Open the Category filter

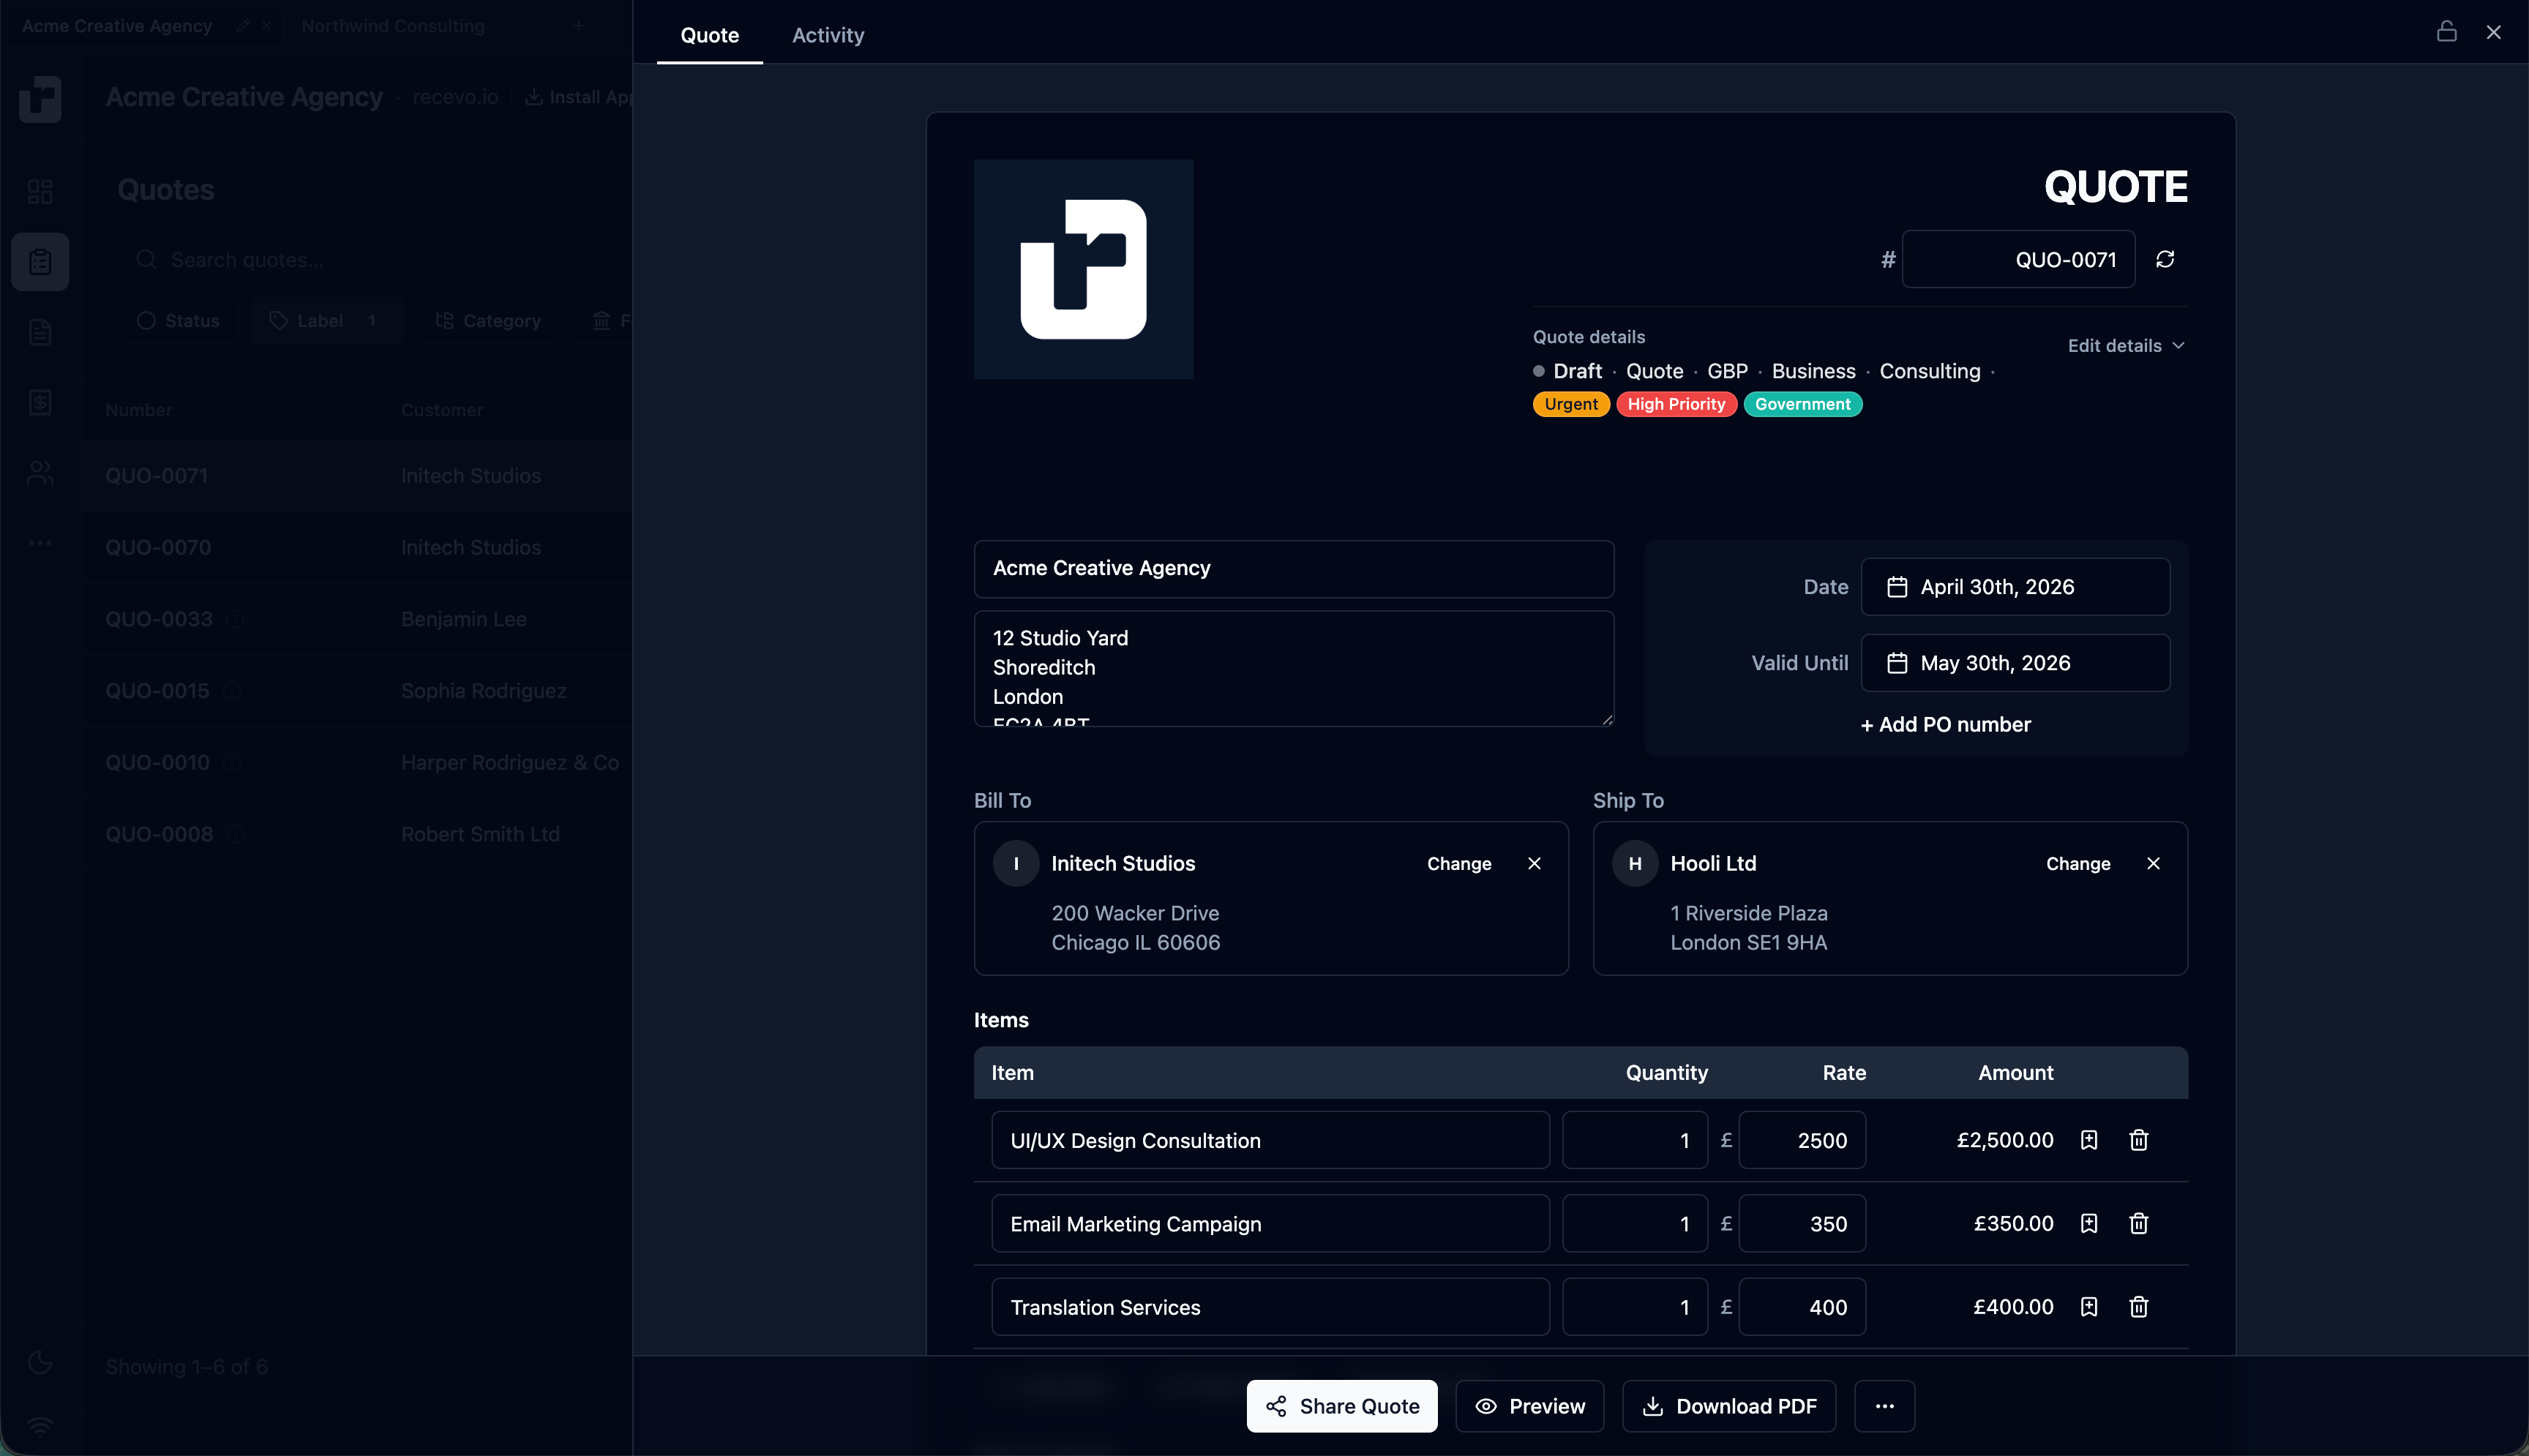pyautogui.click(x=488, y=321)
